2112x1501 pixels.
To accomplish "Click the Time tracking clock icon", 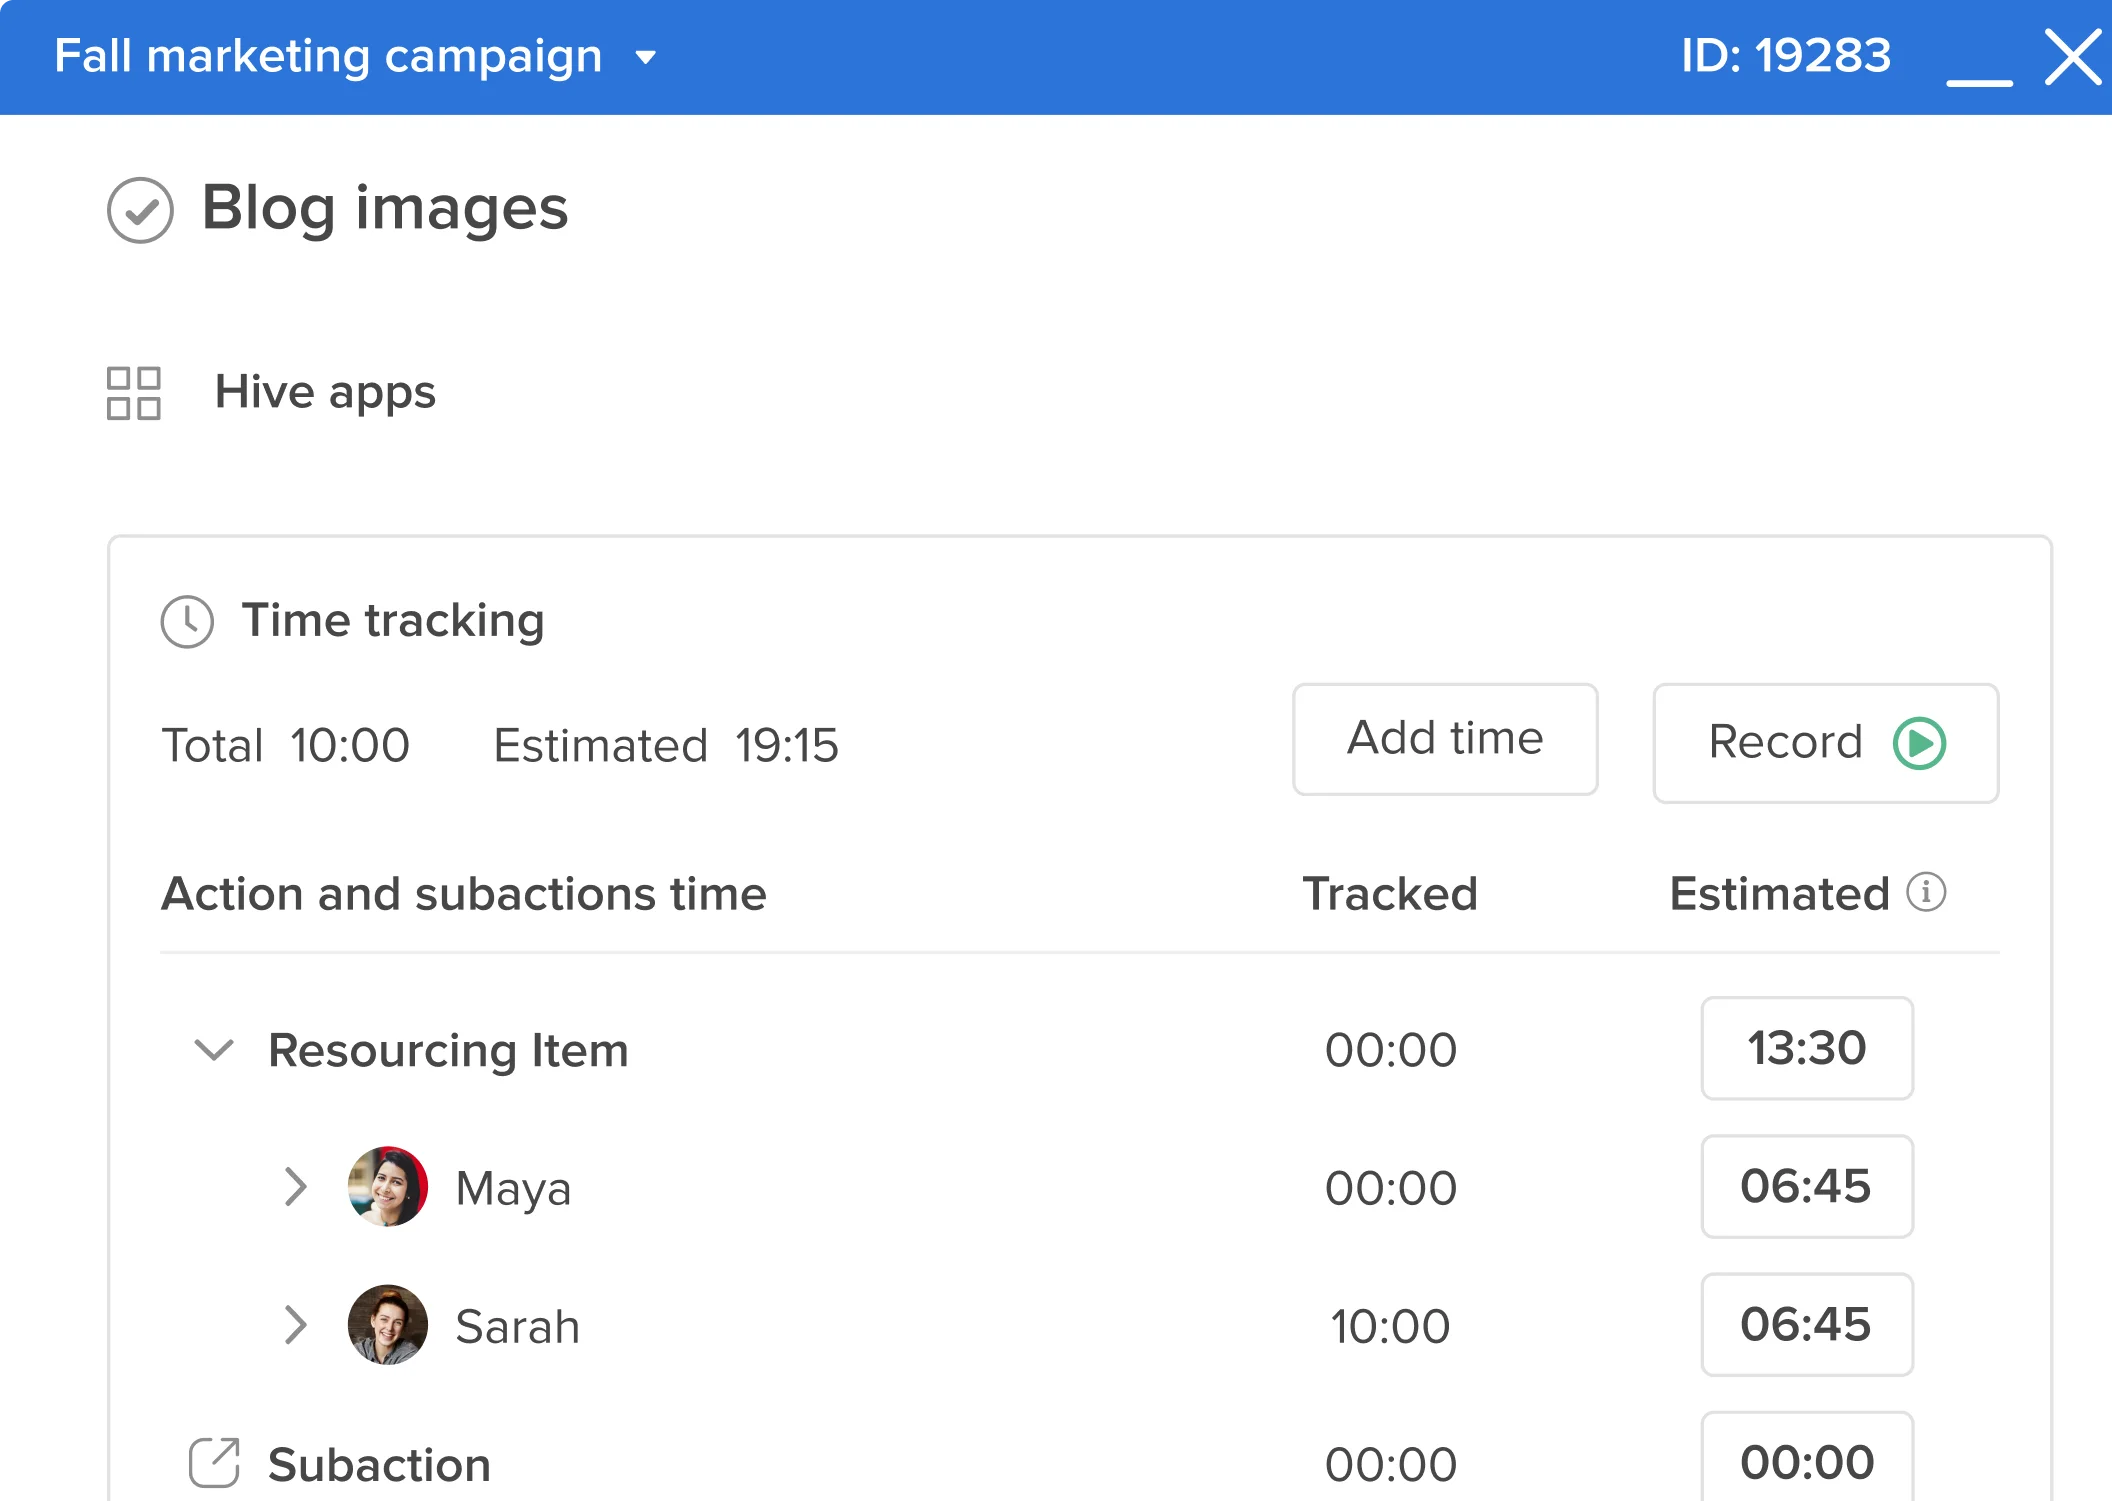I will click(x=187, y=621).
